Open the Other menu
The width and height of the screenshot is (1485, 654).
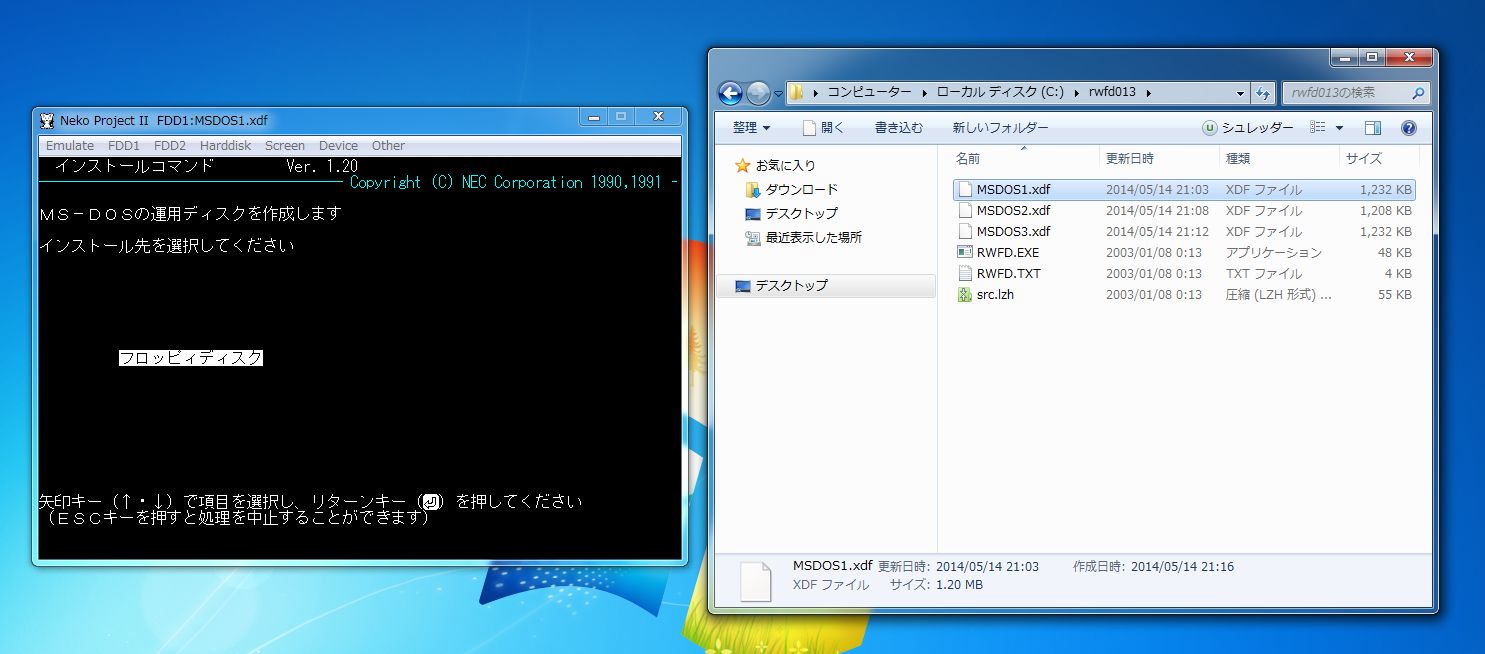coord(388,145)
